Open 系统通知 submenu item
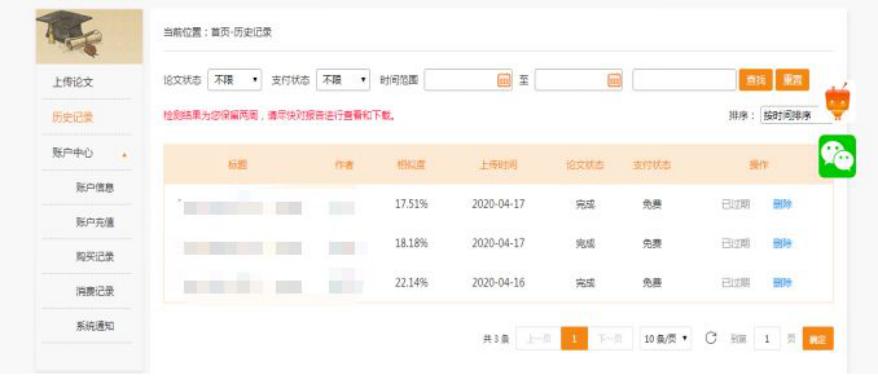 (95, 326)
